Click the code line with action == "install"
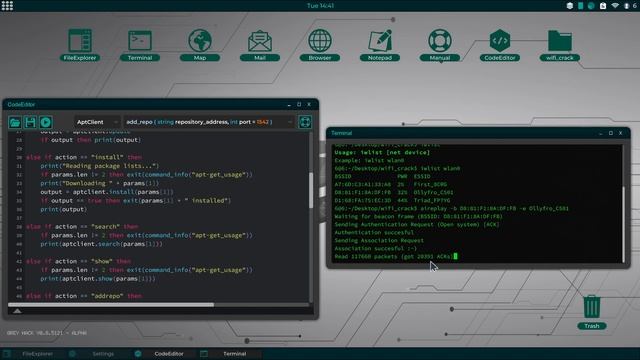The image size is (640, 360). (84, 157)
